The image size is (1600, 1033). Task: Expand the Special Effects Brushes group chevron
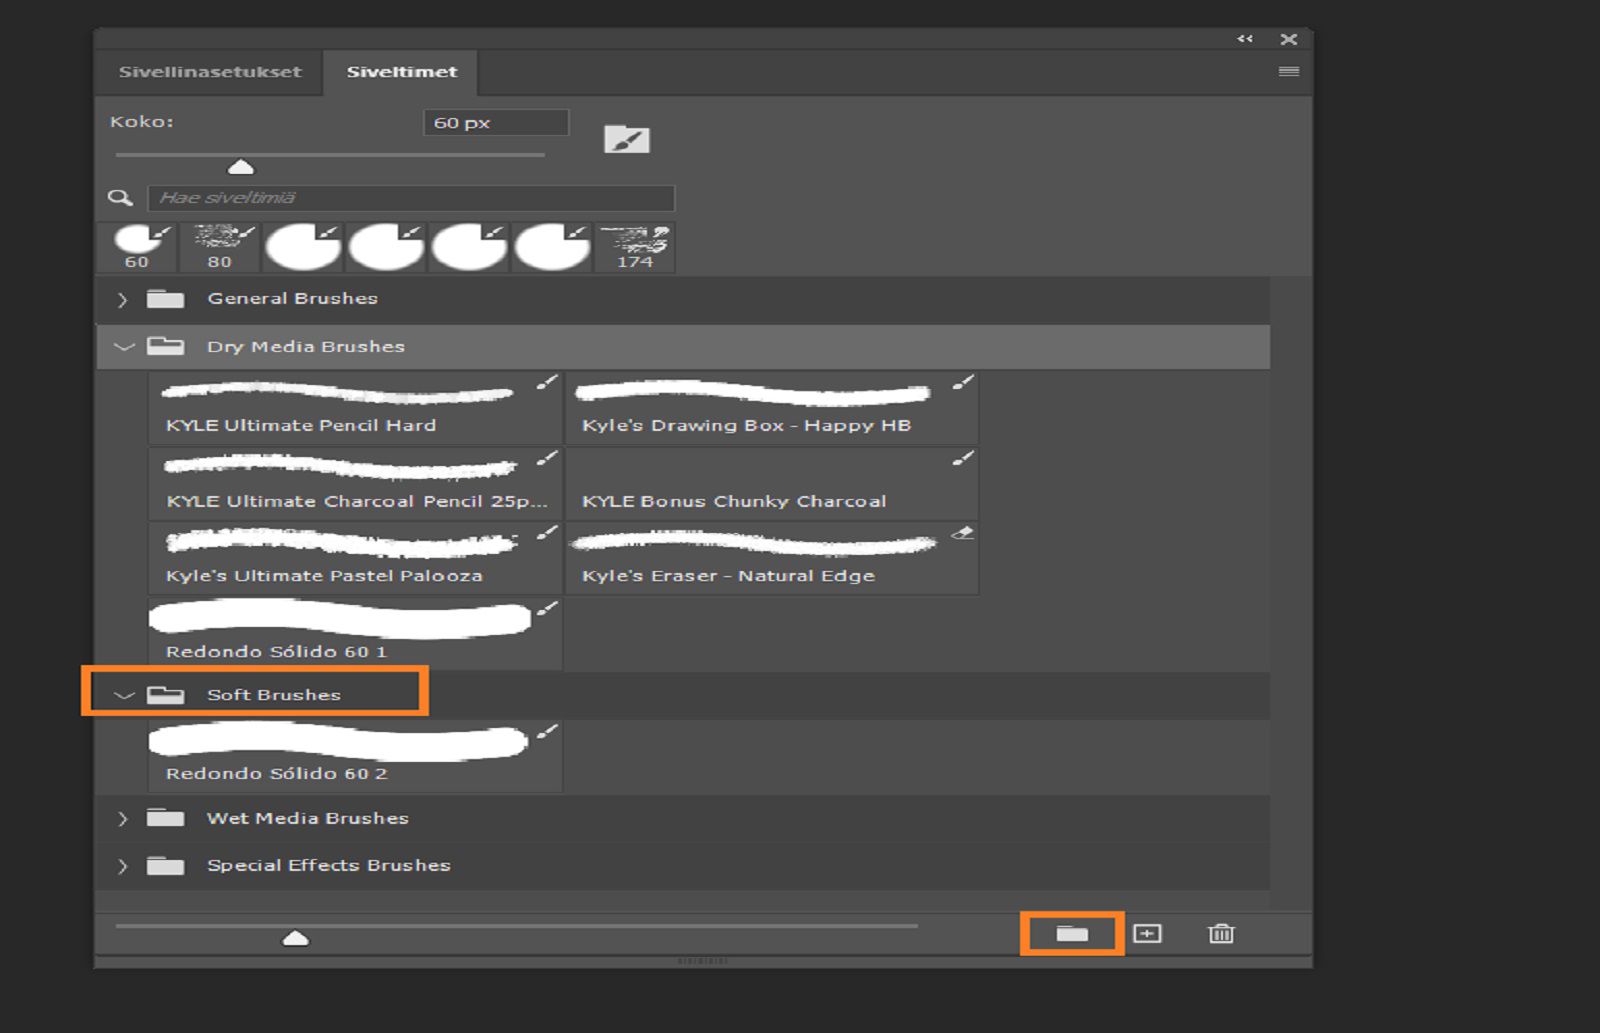122,866
